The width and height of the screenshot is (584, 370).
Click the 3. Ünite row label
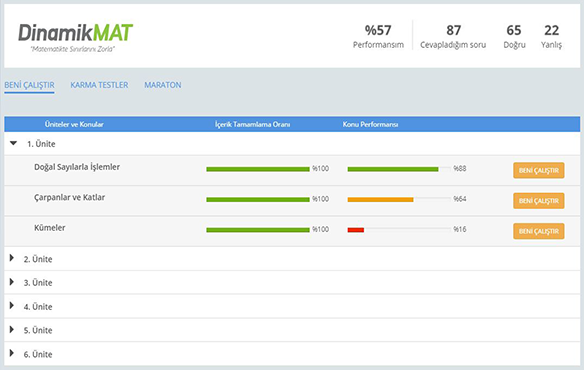coord(38,282)
